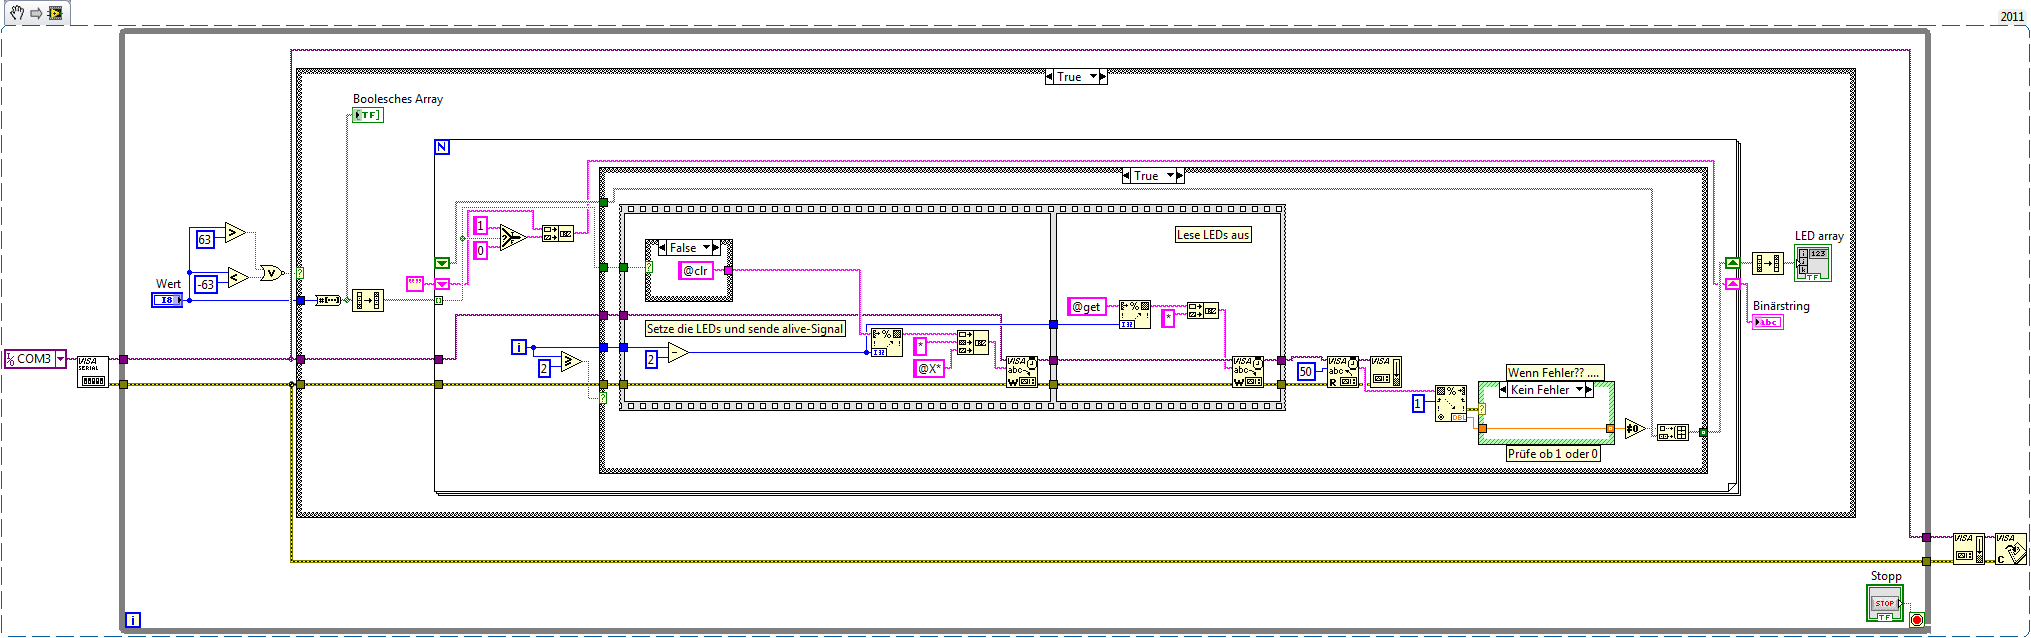This screenshot has width=2031, height=638.
Task: Select the Scan From String node
Action: [1451, 403]
